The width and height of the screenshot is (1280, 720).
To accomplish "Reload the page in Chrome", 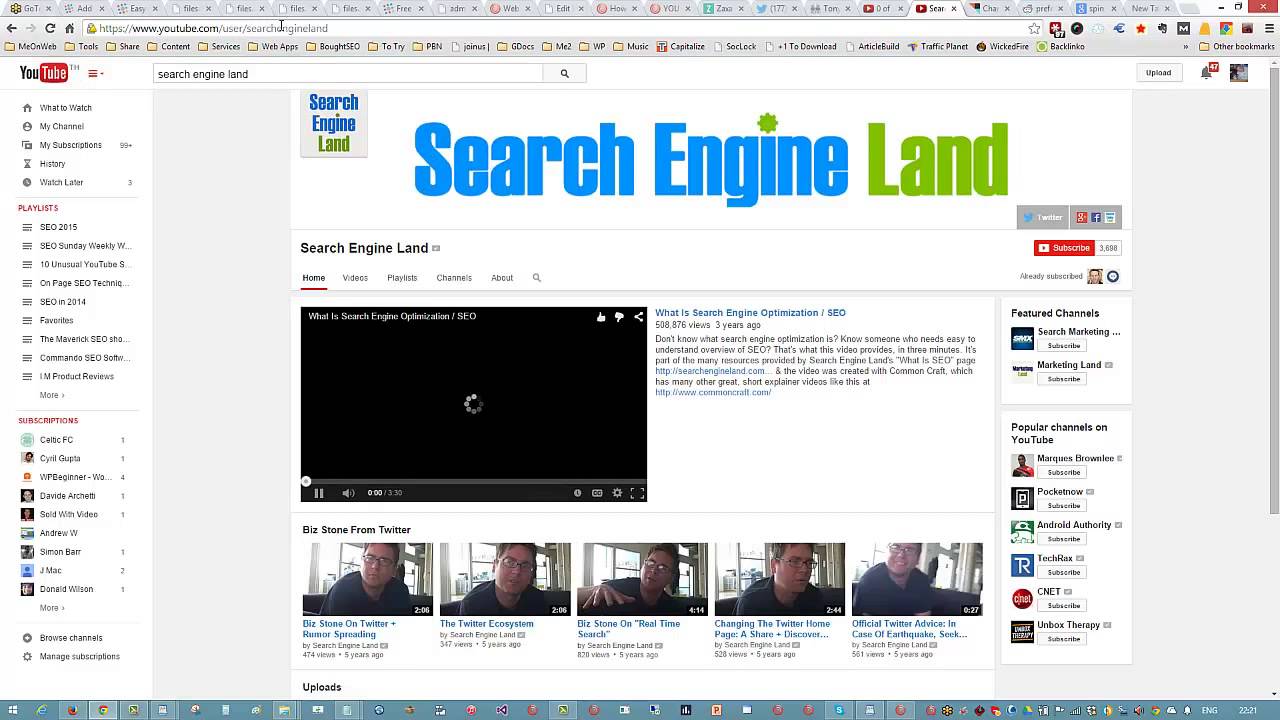I will tap(50, 28).
